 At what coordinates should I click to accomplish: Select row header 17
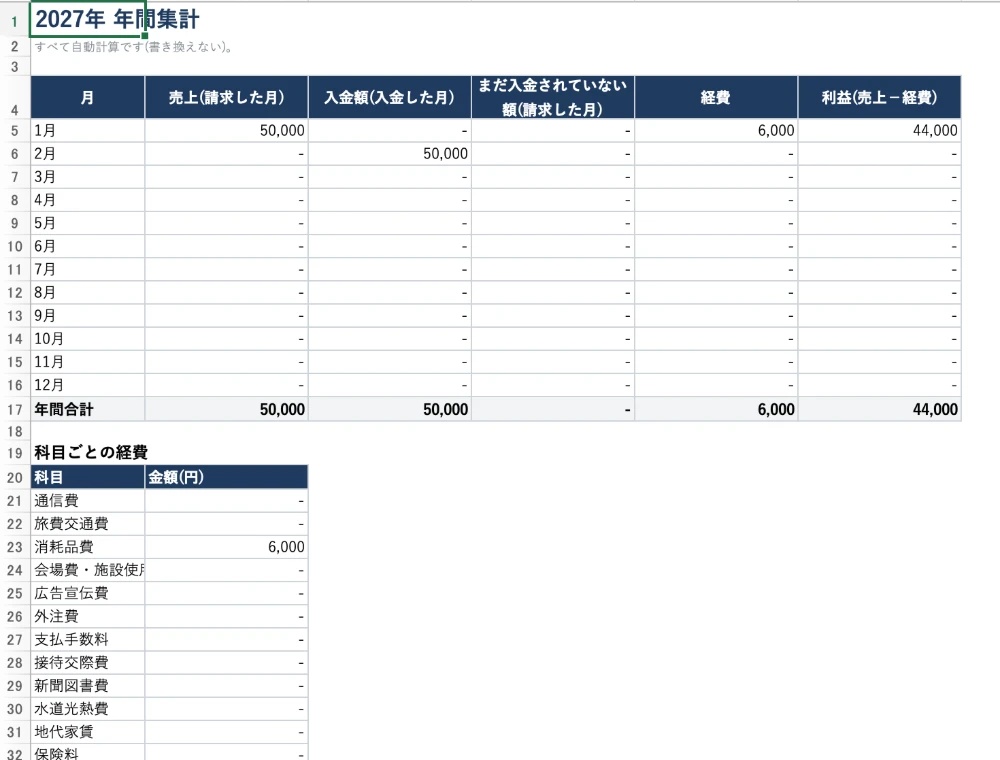coord(15,409)
